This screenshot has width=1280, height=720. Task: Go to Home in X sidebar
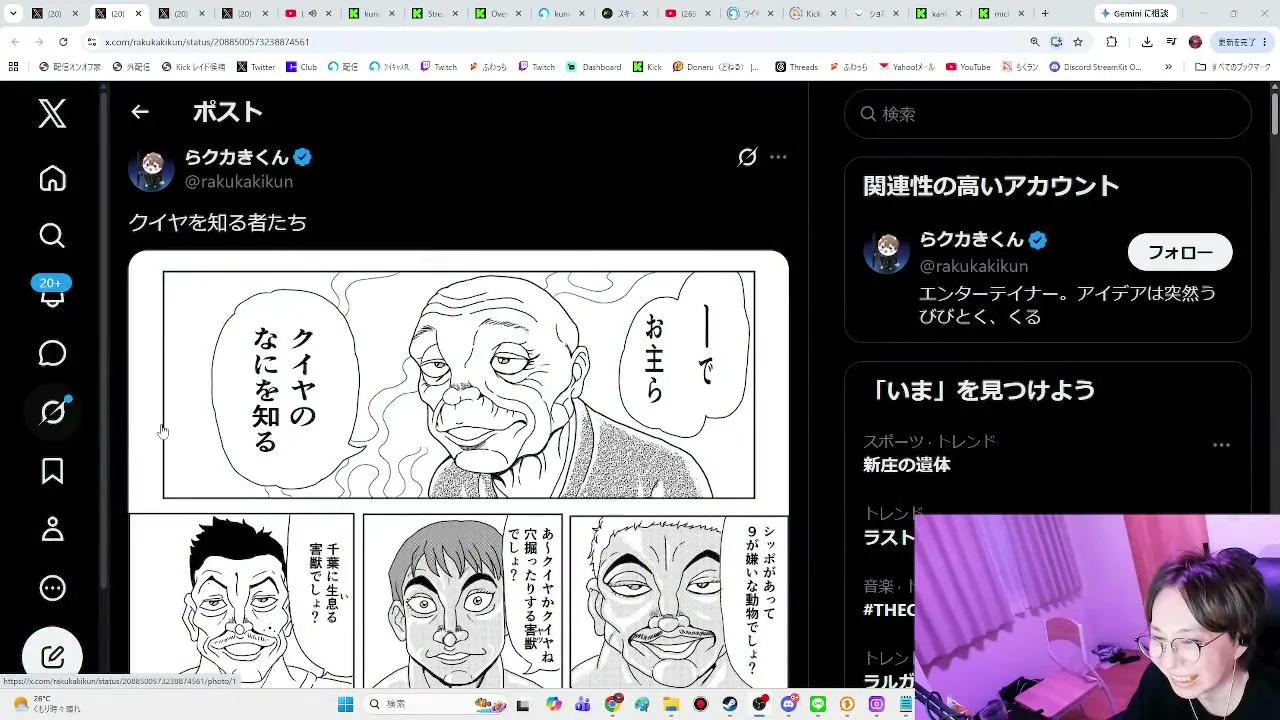[52, 178]
